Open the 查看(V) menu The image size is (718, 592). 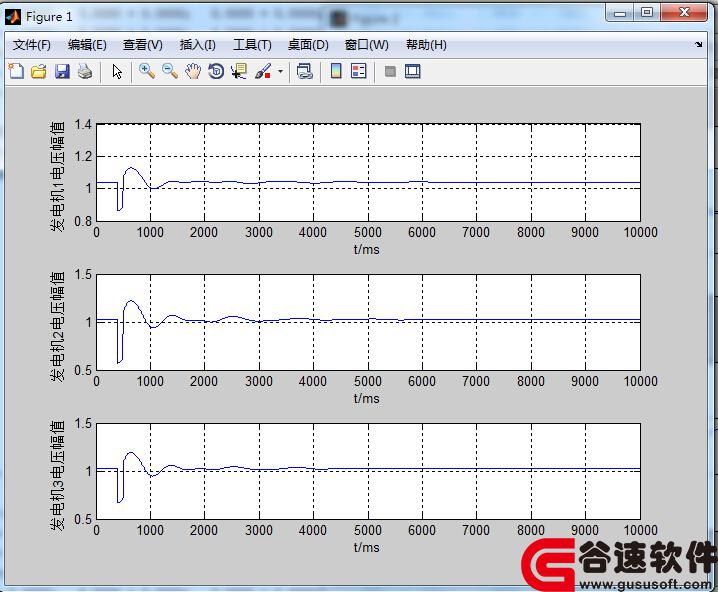[x=142, y=45]
